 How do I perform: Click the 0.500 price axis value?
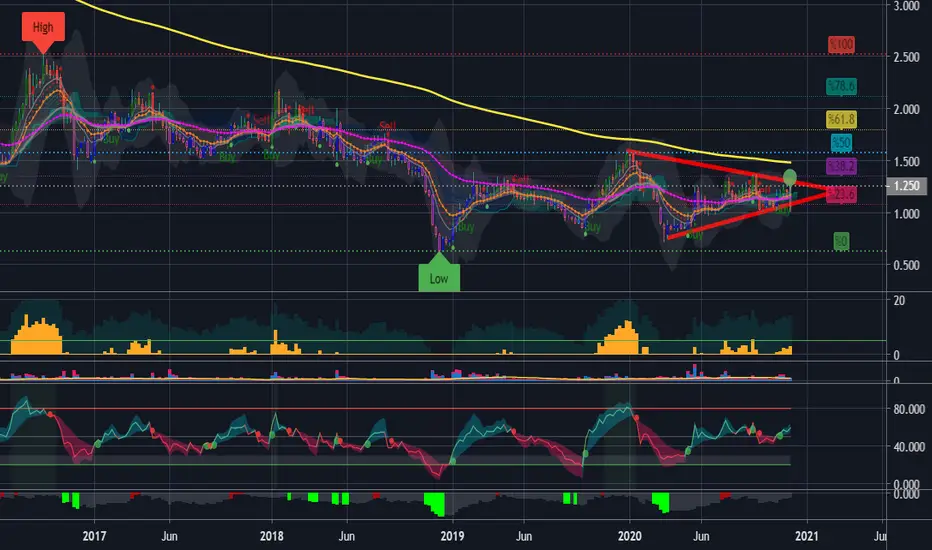(906, 265)
